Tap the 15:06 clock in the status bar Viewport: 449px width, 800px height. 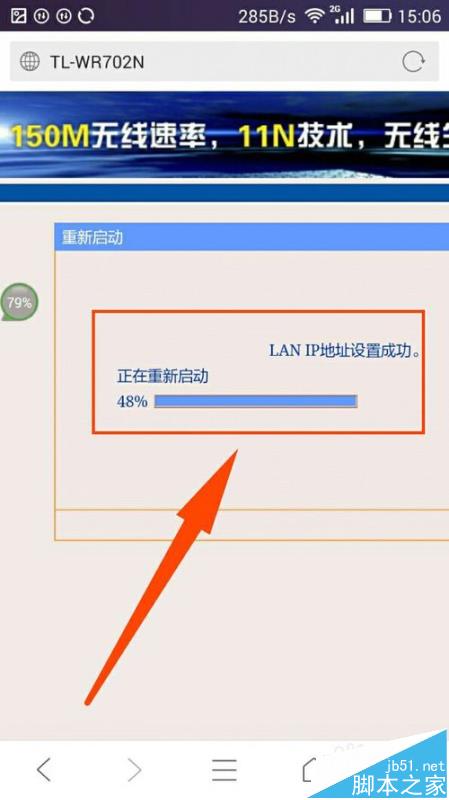419,16
